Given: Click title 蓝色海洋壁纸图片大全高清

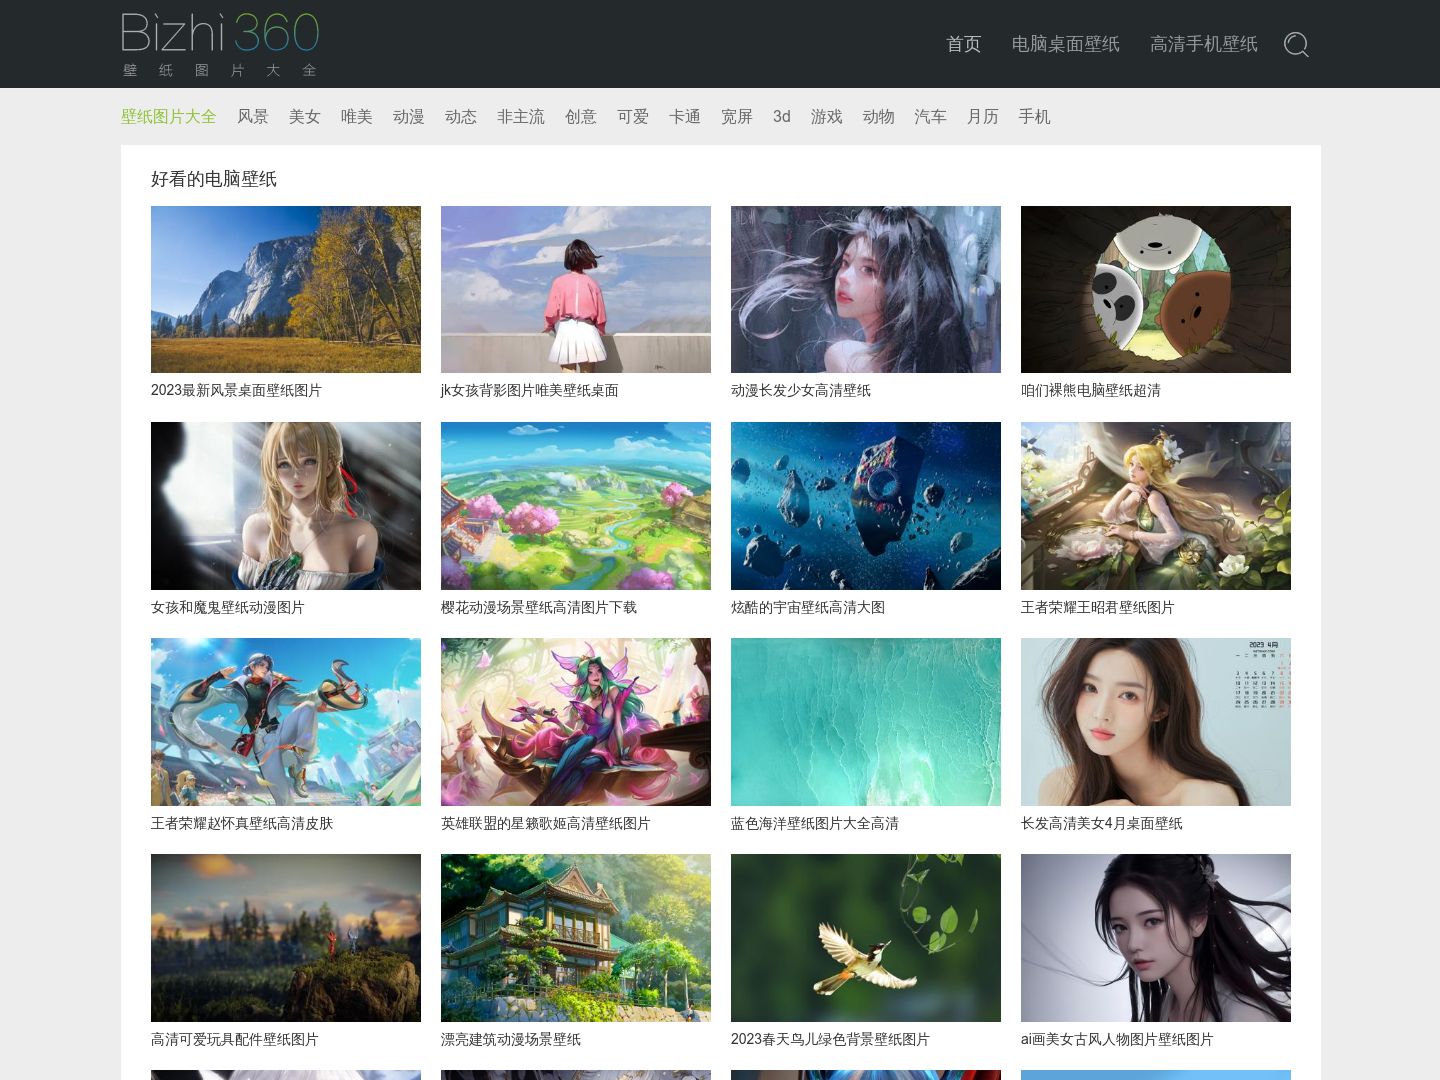Looking at the screenshot, I should [815, 823].
